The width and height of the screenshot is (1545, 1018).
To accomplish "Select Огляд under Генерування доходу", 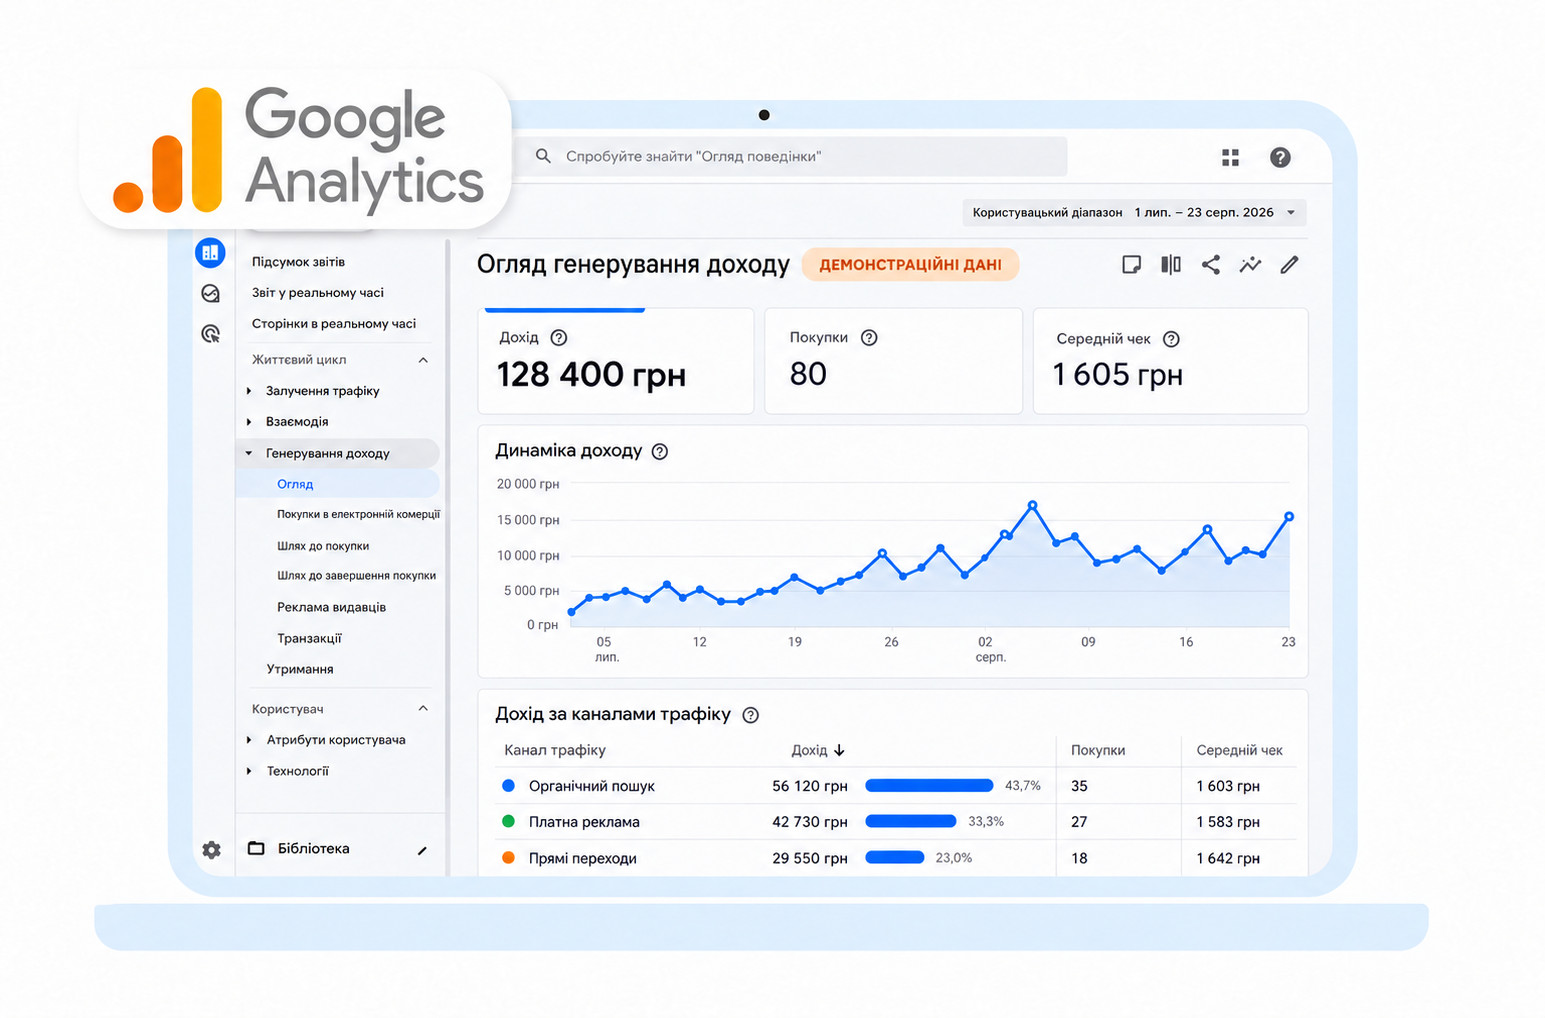I will [338, 484].
